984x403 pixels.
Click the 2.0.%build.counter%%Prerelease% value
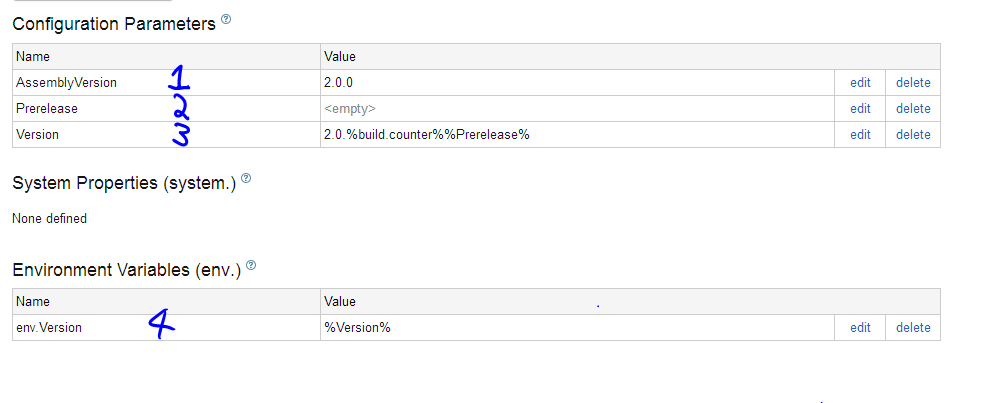pos(427,134)
